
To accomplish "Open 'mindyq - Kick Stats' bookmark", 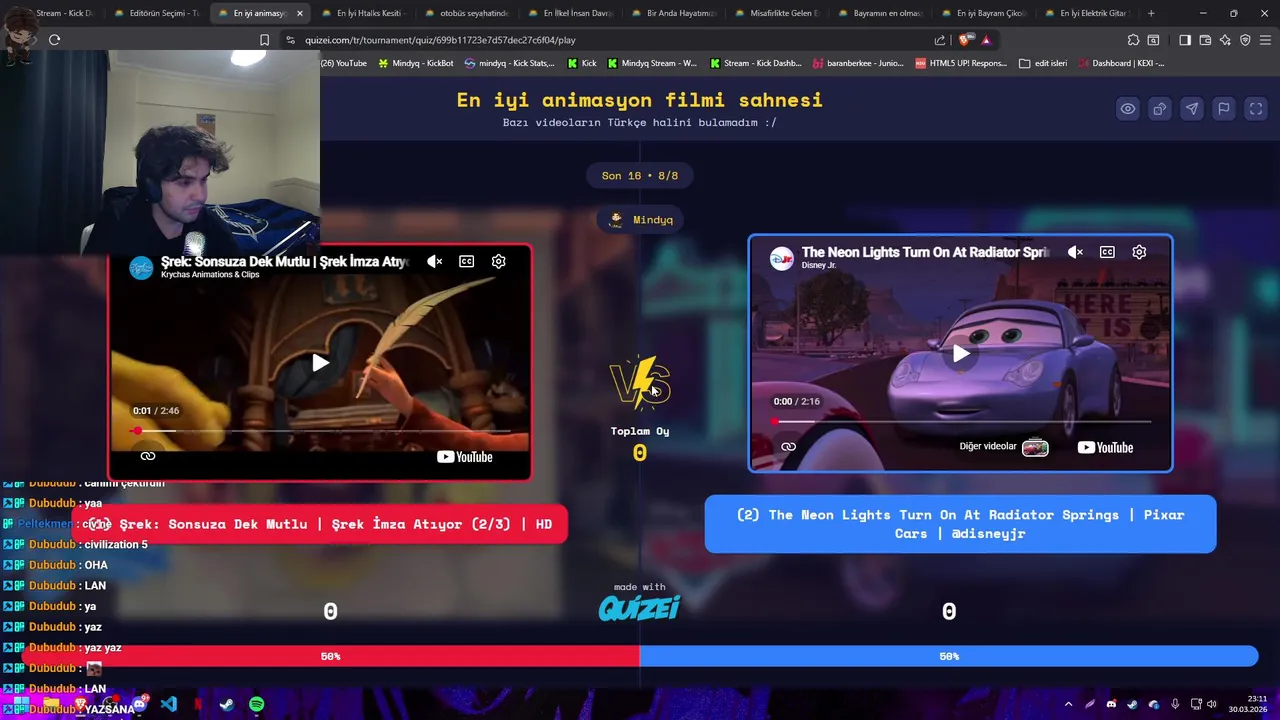I will [x=509, y=63].
